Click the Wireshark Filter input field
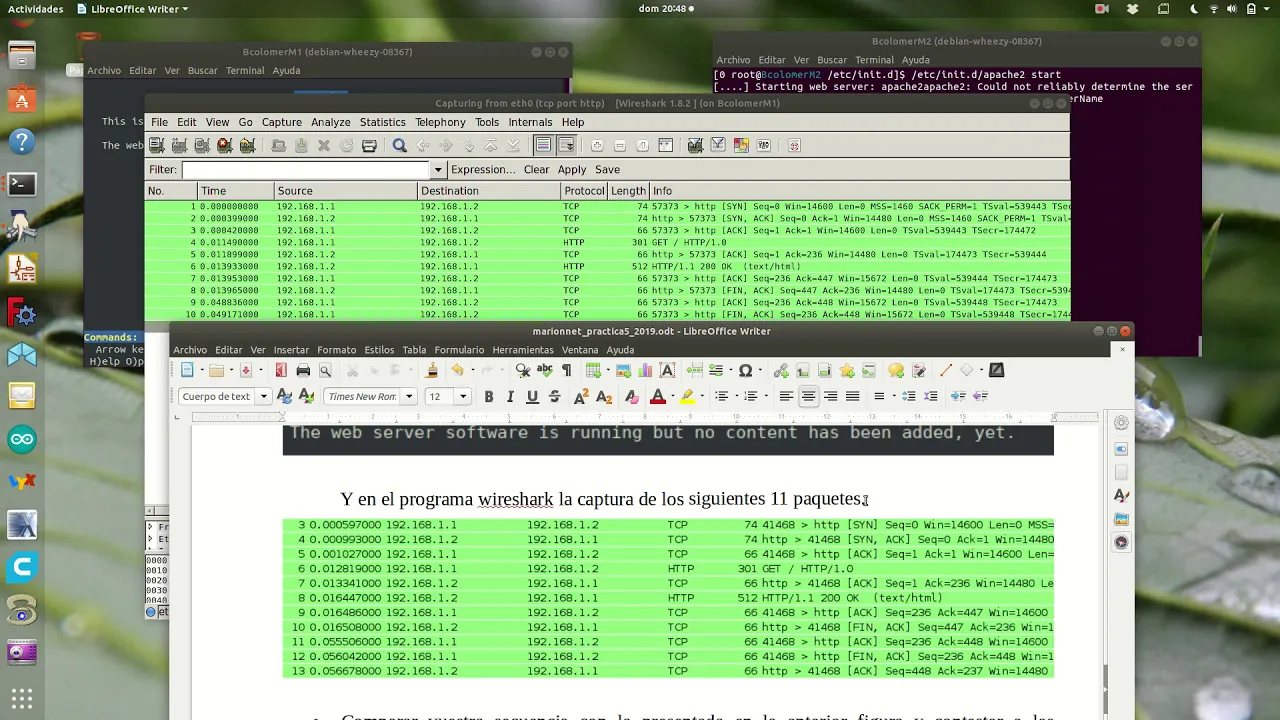The image size is (1280, 720). click(x=306, y=169)
